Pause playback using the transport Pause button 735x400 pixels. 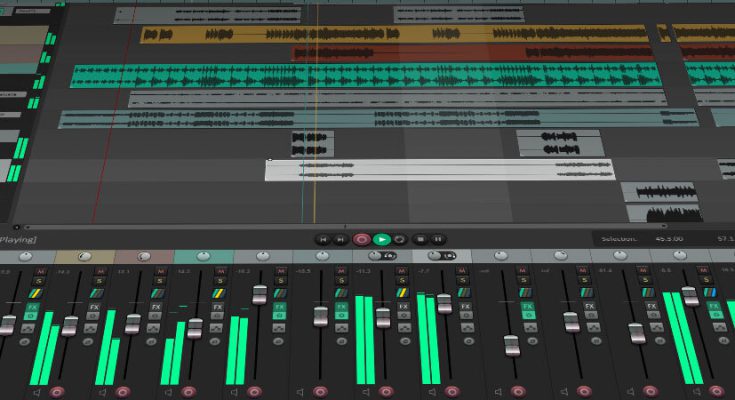point(439,239)
